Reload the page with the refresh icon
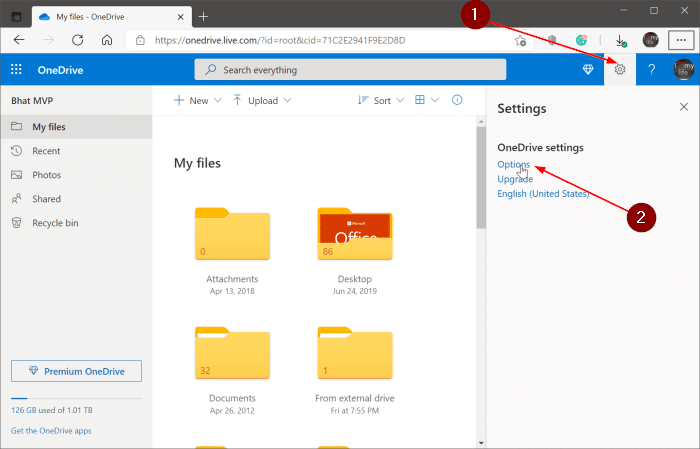Image resolution: width=700 pixels, height=449 pixels. point(78,40)
